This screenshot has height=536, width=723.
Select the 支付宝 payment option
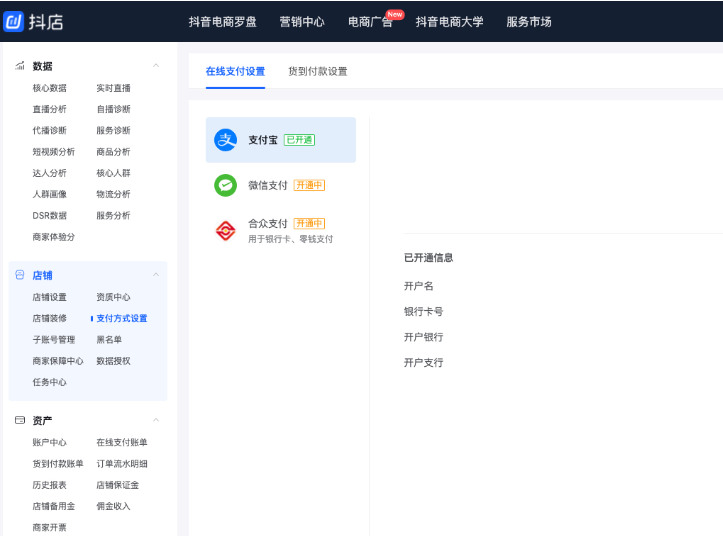coord(281,140)
